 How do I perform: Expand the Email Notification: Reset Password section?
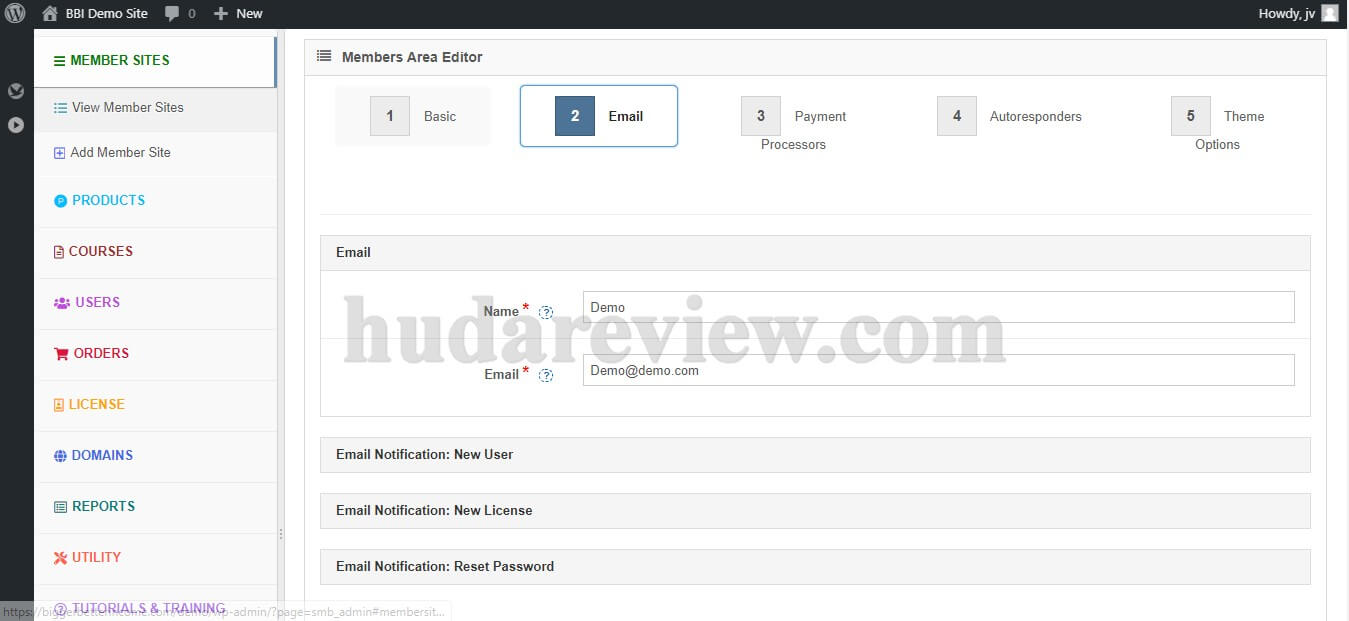coord(814,566)
